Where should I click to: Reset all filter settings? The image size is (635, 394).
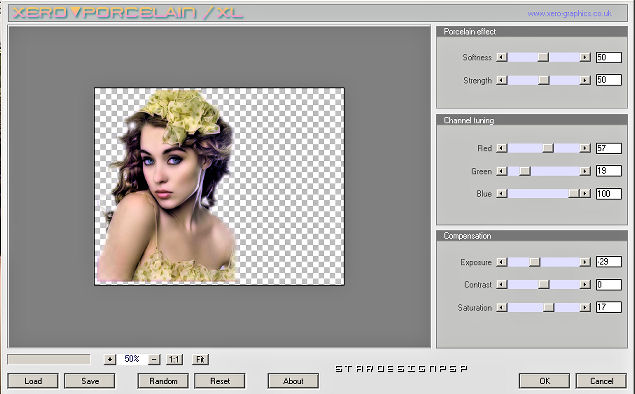[x=220, y=381]
